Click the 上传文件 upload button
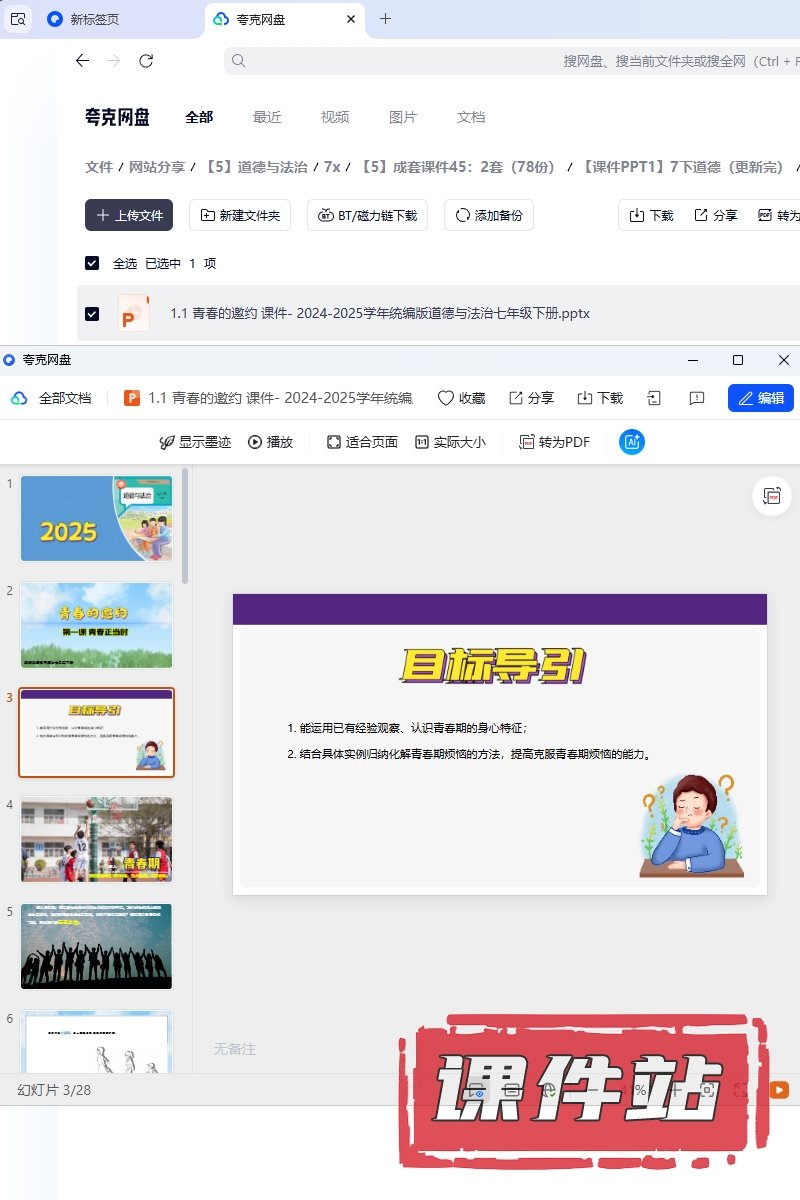Image resolution: width=800 pixels, height=1200 pixels. (x=129, y=215)
